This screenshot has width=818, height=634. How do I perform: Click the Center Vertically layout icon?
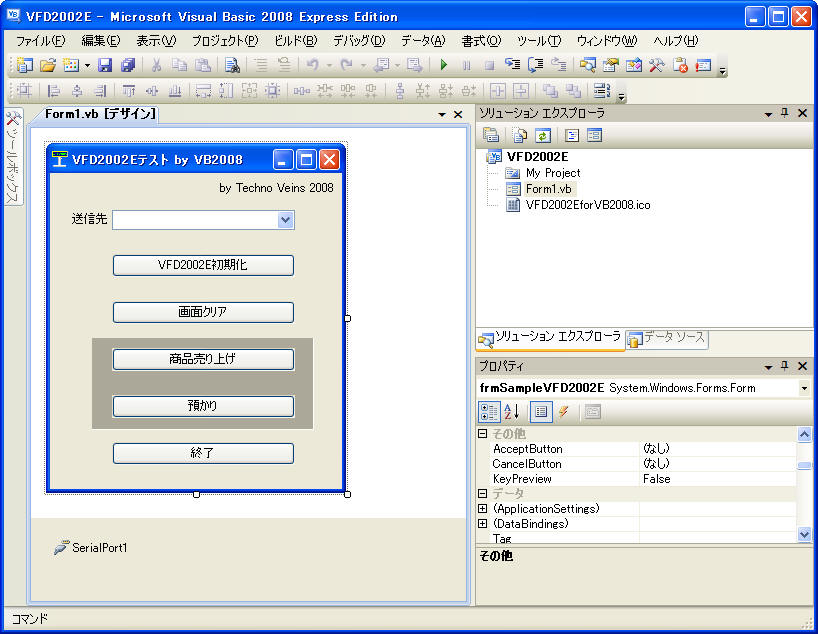pyautogui.click(x=521, y=91)
